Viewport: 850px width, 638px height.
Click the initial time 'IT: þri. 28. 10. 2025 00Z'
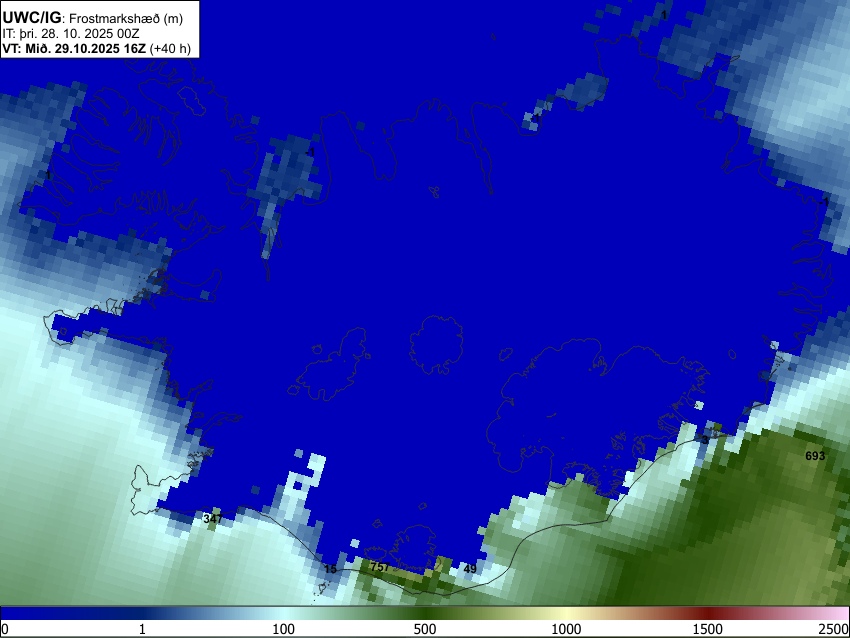pos(70,34)
